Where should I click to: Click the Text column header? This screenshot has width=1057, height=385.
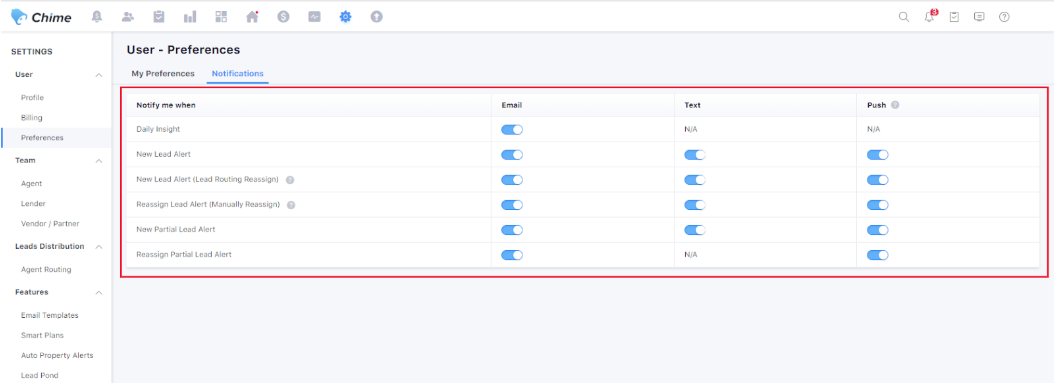point(692,105)
